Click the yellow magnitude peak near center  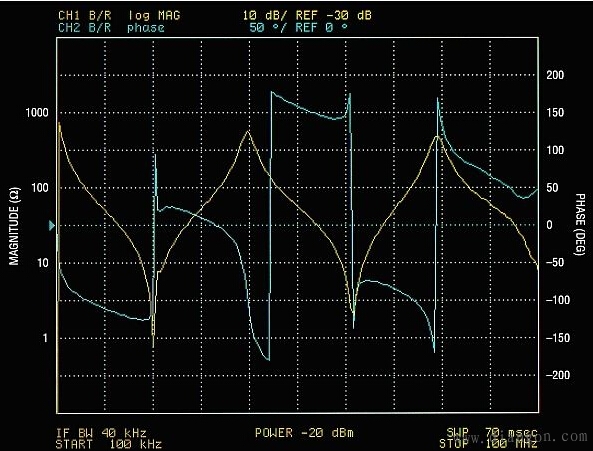[248, 132]
